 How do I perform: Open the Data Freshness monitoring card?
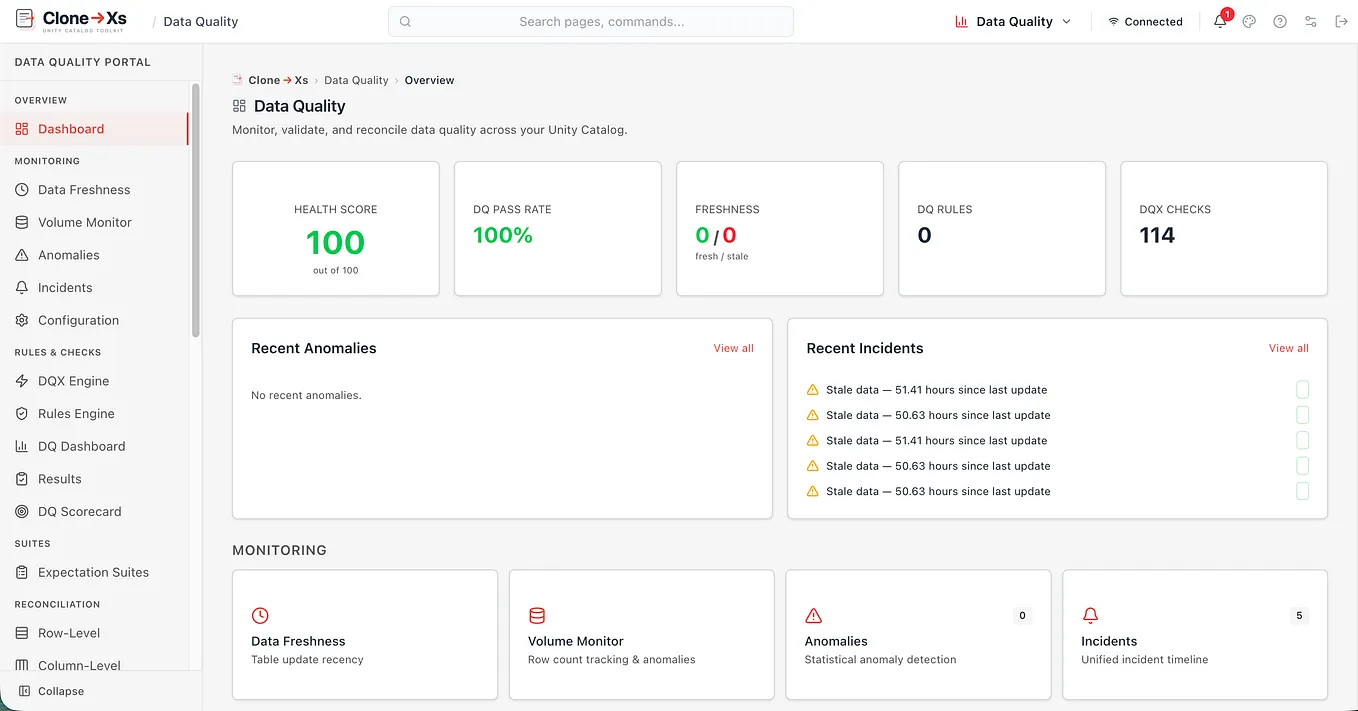click(x=365, y=635)
